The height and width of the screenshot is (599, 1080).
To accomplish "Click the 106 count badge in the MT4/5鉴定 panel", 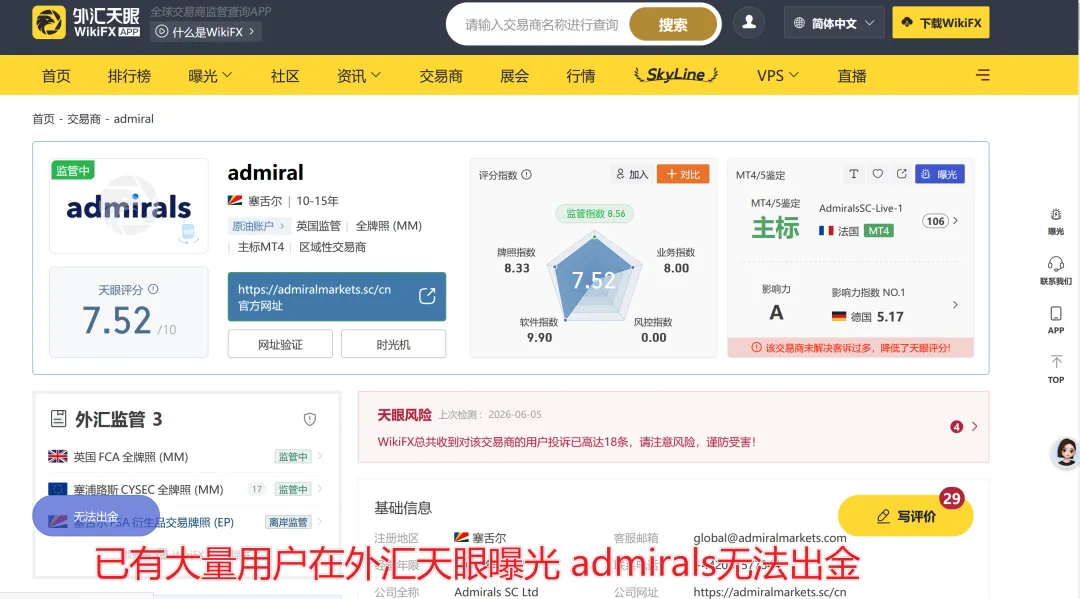I will tap(935, 221).
